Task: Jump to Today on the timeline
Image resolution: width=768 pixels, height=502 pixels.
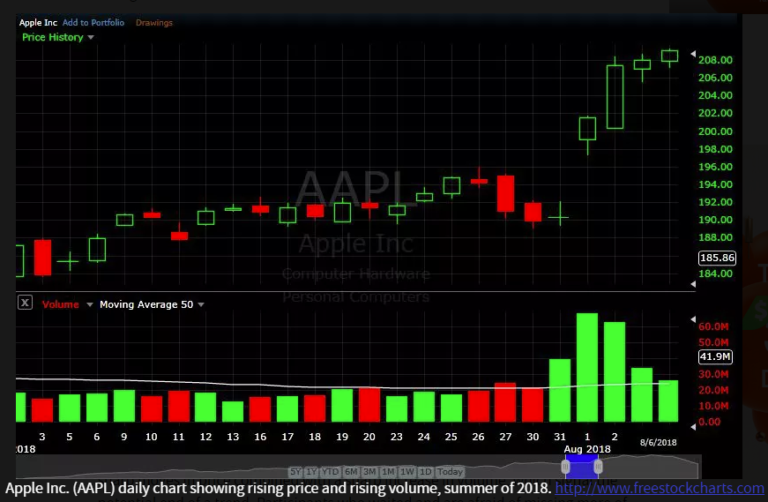Action: click(450, 471)
